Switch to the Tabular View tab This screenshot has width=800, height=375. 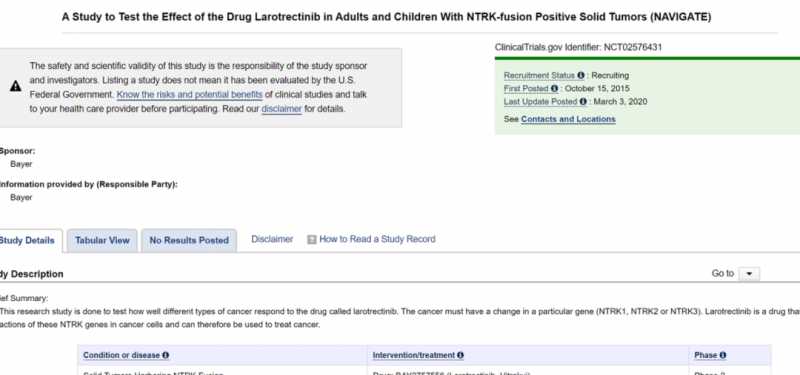click(102, 240)
